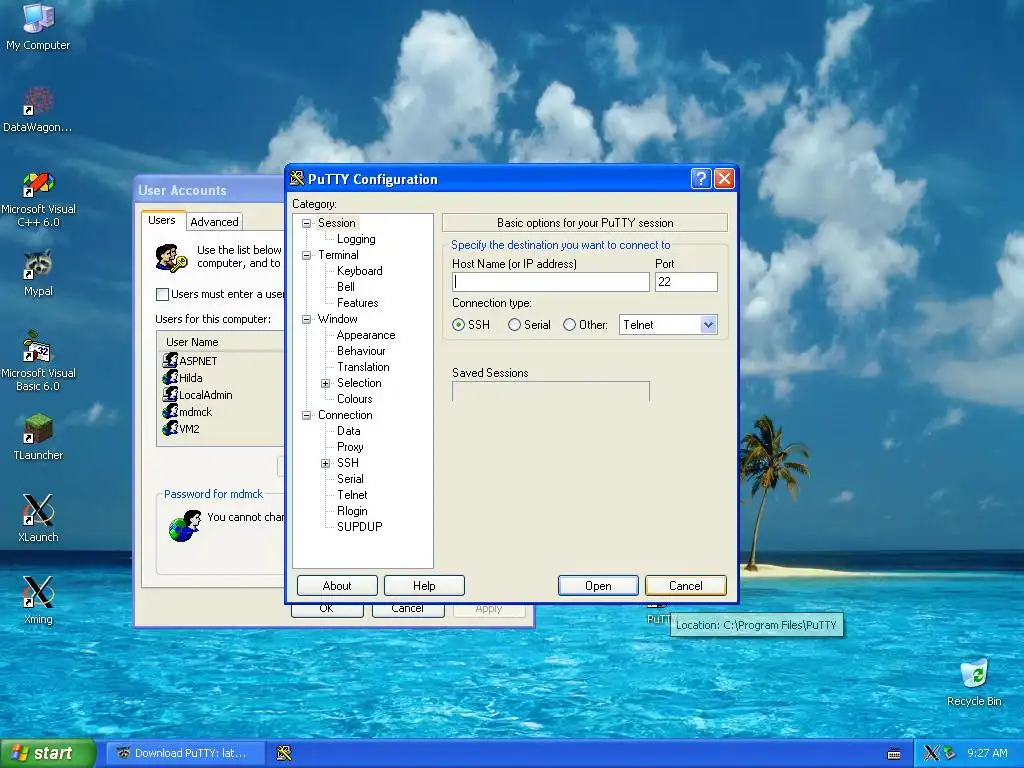1024x768 pixels.
Task: Select Behaviour category in the tree
Action: 361,351
